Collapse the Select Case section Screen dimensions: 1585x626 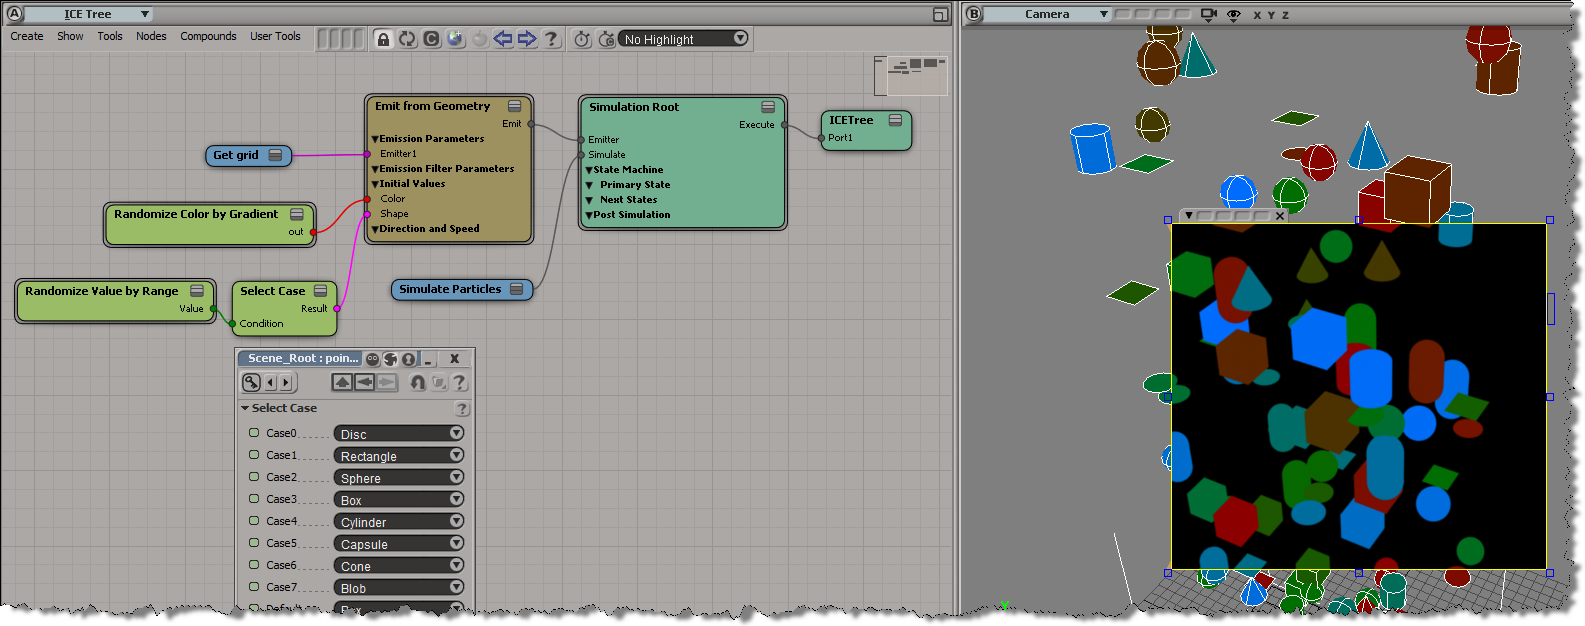click(x=245, y=408)
